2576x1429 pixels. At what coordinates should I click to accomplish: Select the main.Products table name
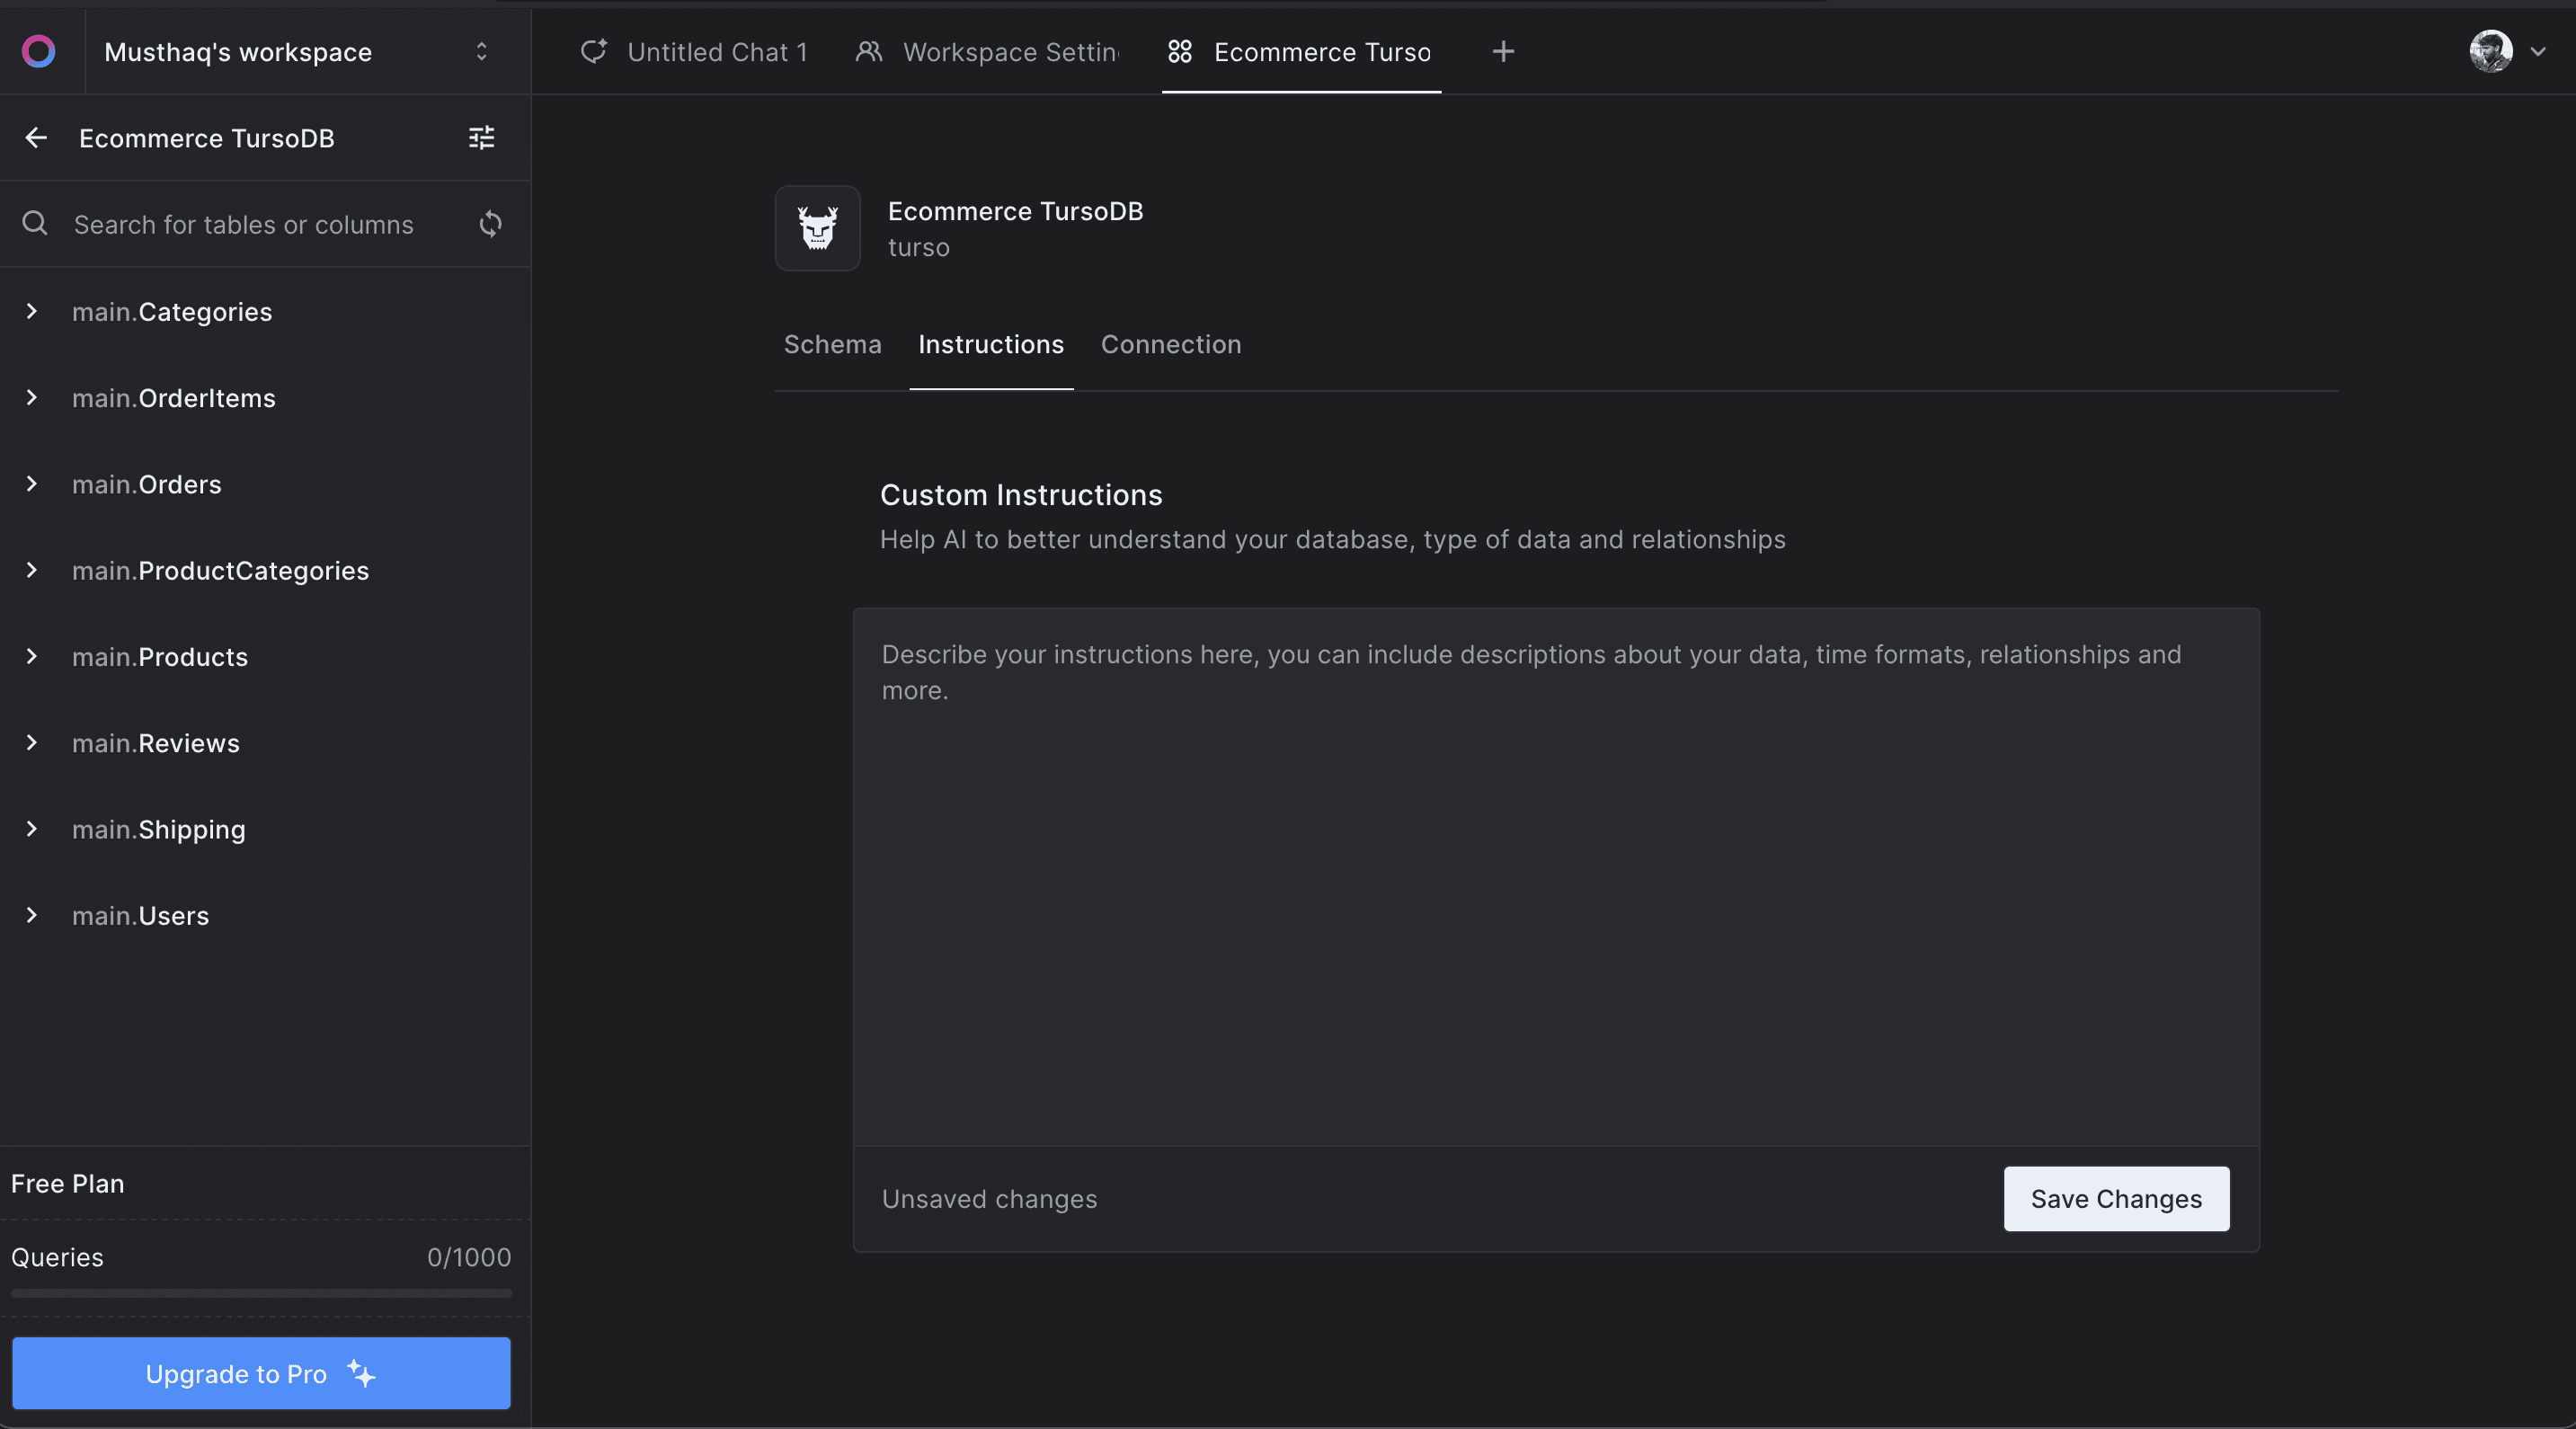coord(160,657)
